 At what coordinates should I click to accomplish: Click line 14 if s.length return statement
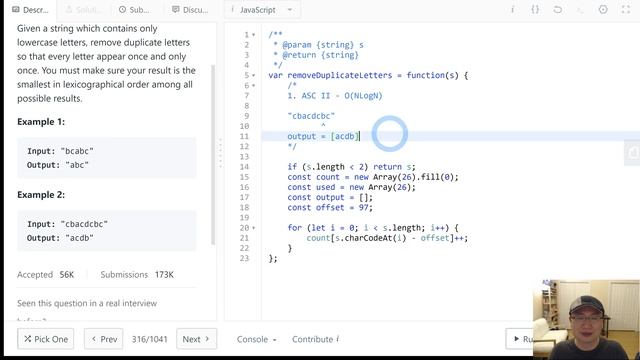351,167
